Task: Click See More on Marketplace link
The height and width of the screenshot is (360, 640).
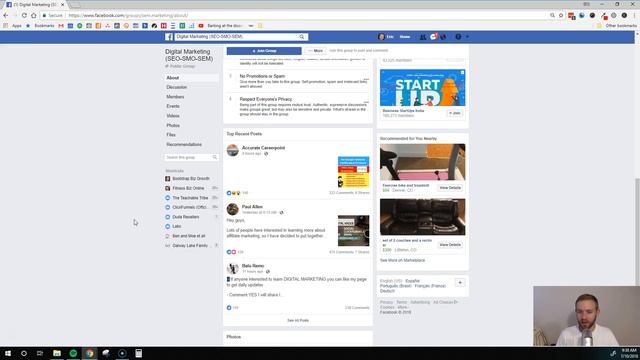Action: (402, 260)
